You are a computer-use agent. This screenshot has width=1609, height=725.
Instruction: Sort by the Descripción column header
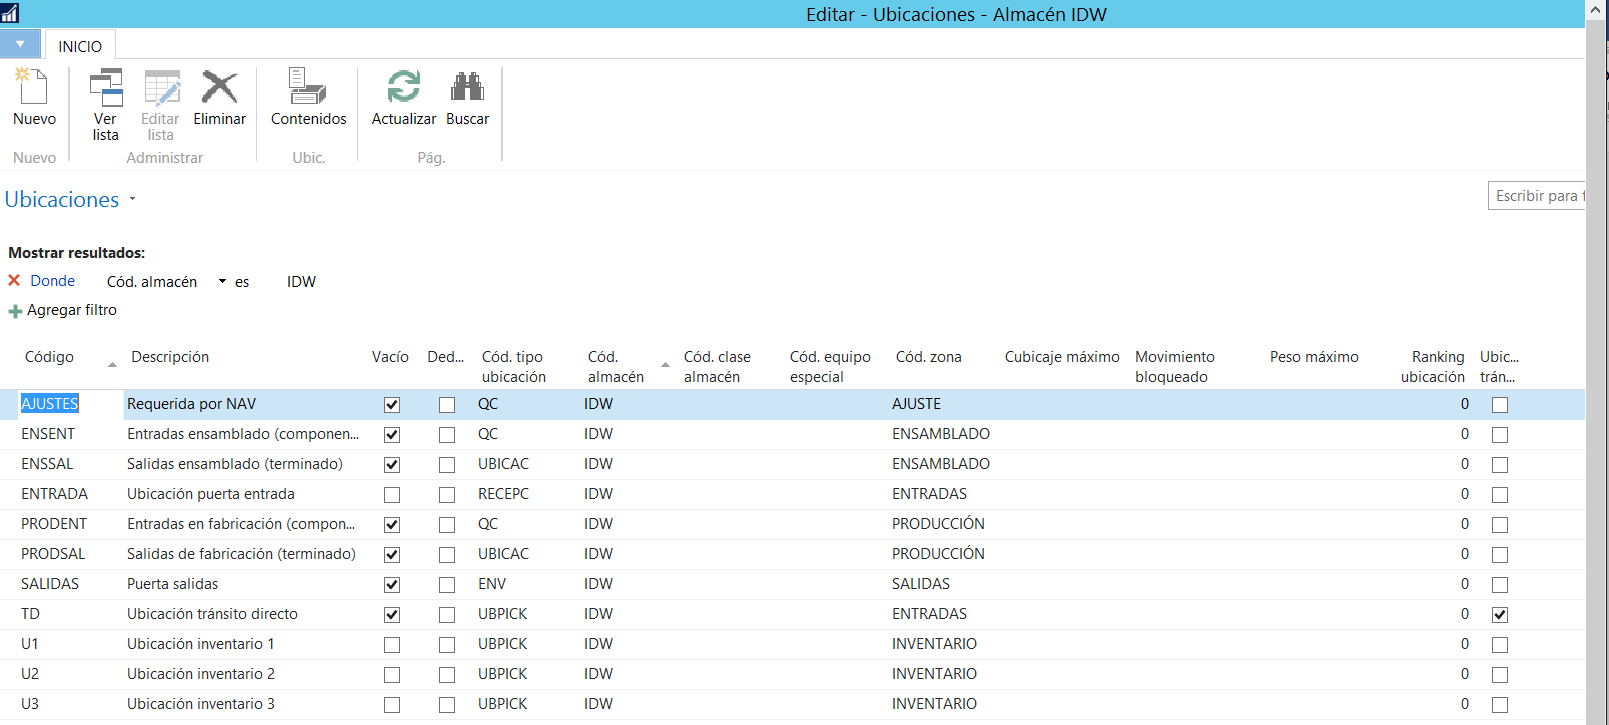point(170,357)
